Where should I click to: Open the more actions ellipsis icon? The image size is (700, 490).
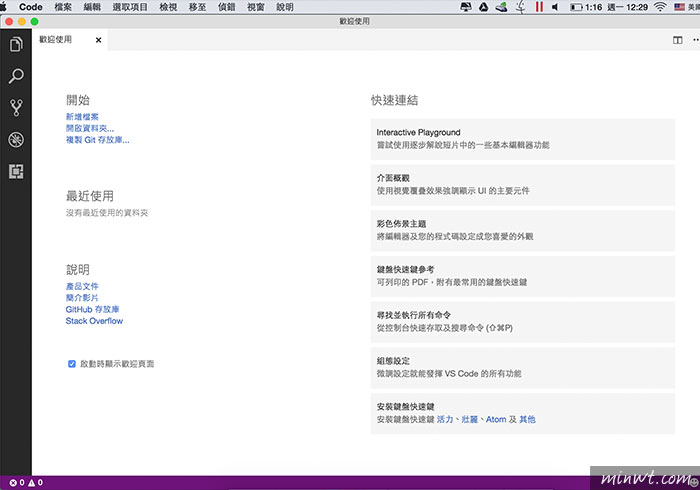(x=696, y=40)
